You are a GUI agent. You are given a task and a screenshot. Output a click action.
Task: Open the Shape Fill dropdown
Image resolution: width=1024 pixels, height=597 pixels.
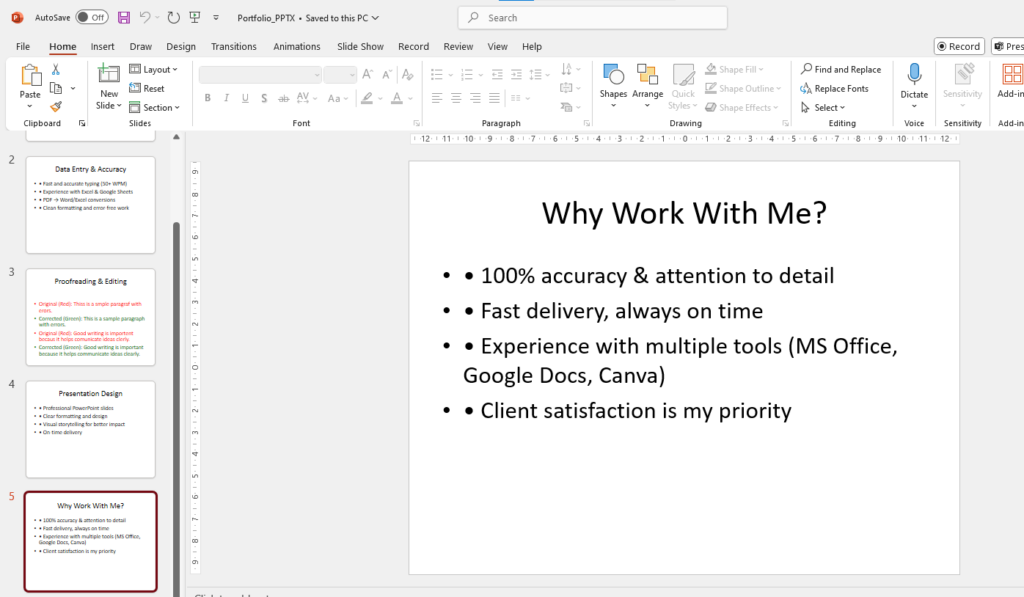click(x=735, y=69)
